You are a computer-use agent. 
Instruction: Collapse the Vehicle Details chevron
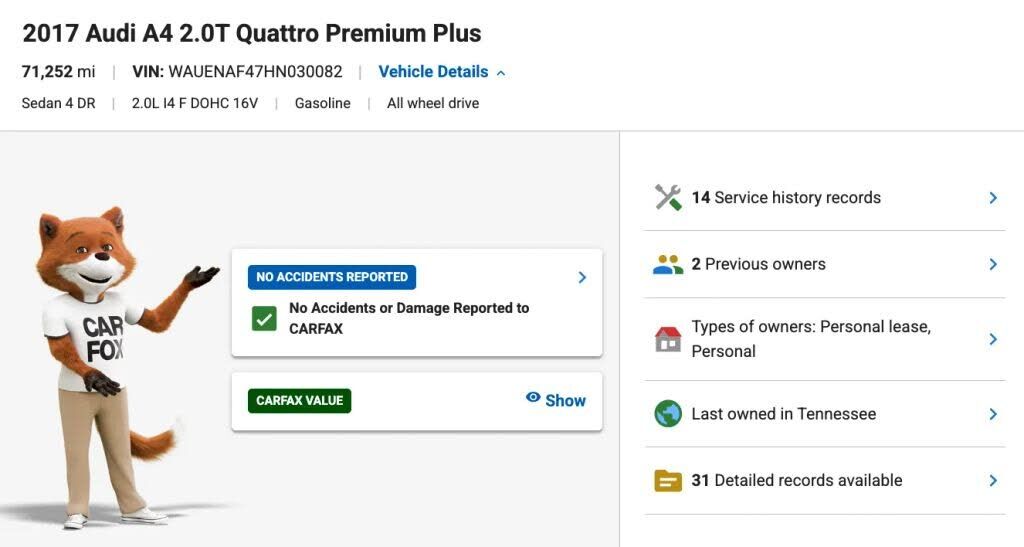tap(501, 73)
